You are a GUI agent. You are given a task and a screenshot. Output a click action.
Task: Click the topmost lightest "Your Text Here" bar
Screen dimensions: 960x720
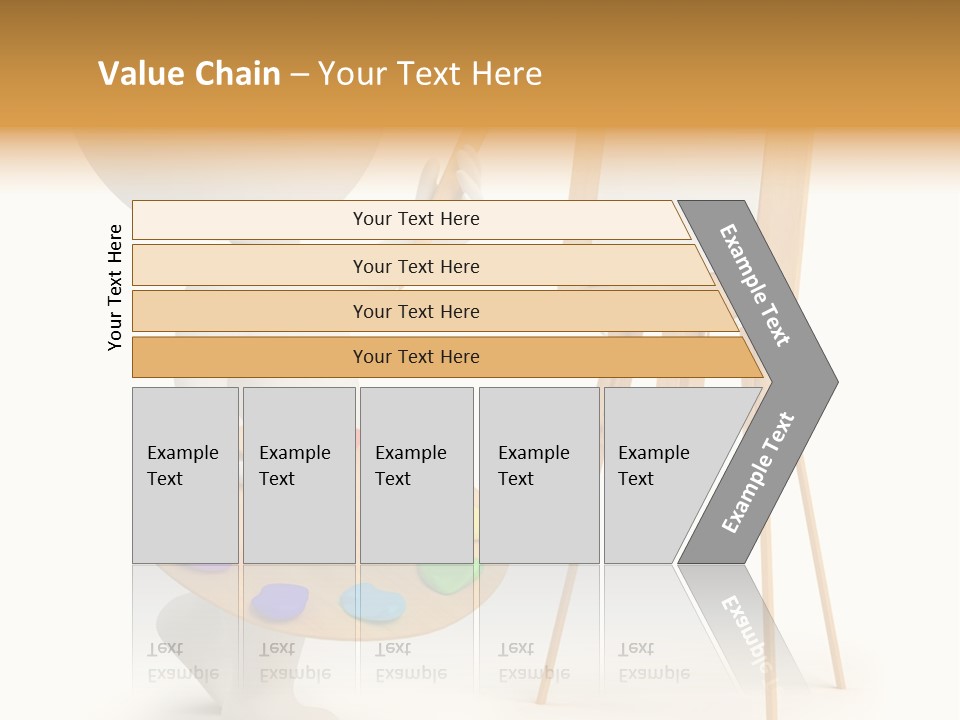point(415,219)
